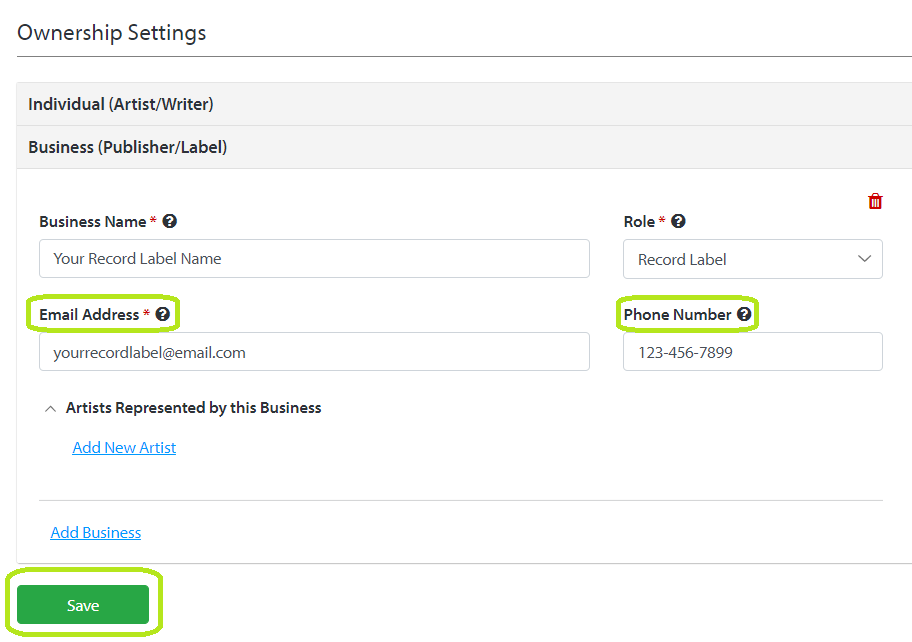Open the help icon next to Role

678,221
